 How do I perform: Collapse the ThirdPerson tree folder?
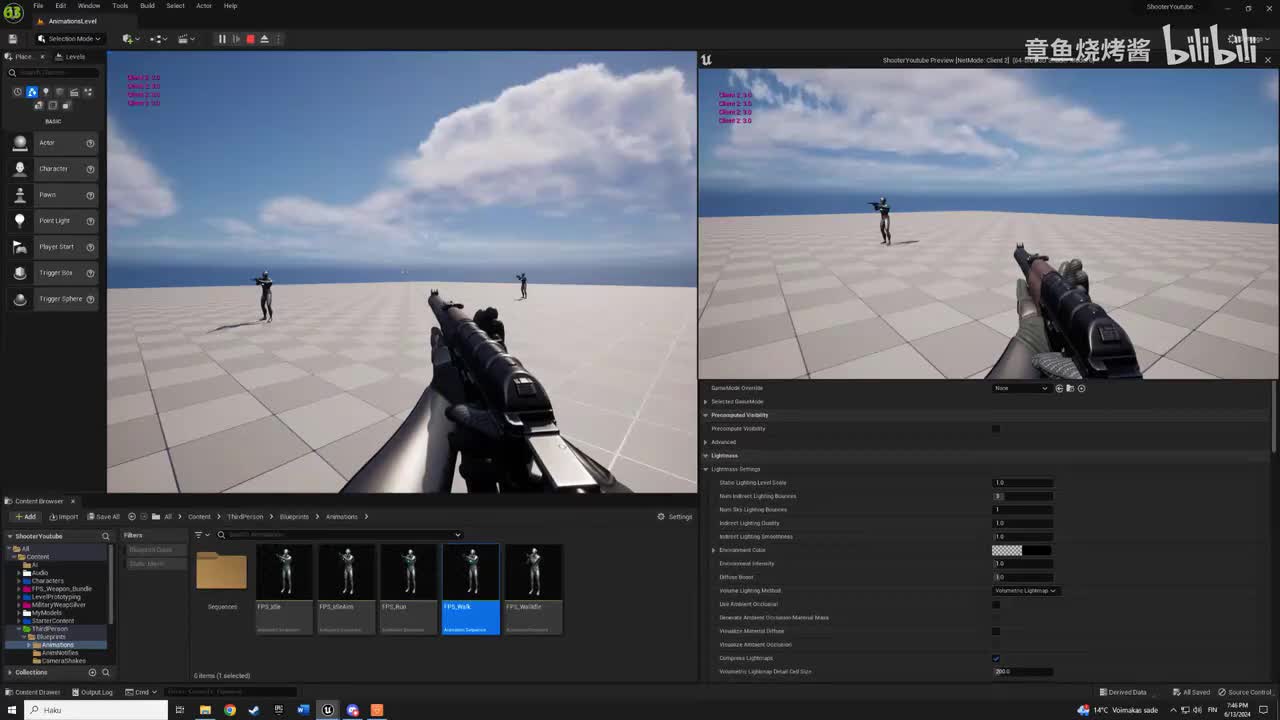click(20, 629)
